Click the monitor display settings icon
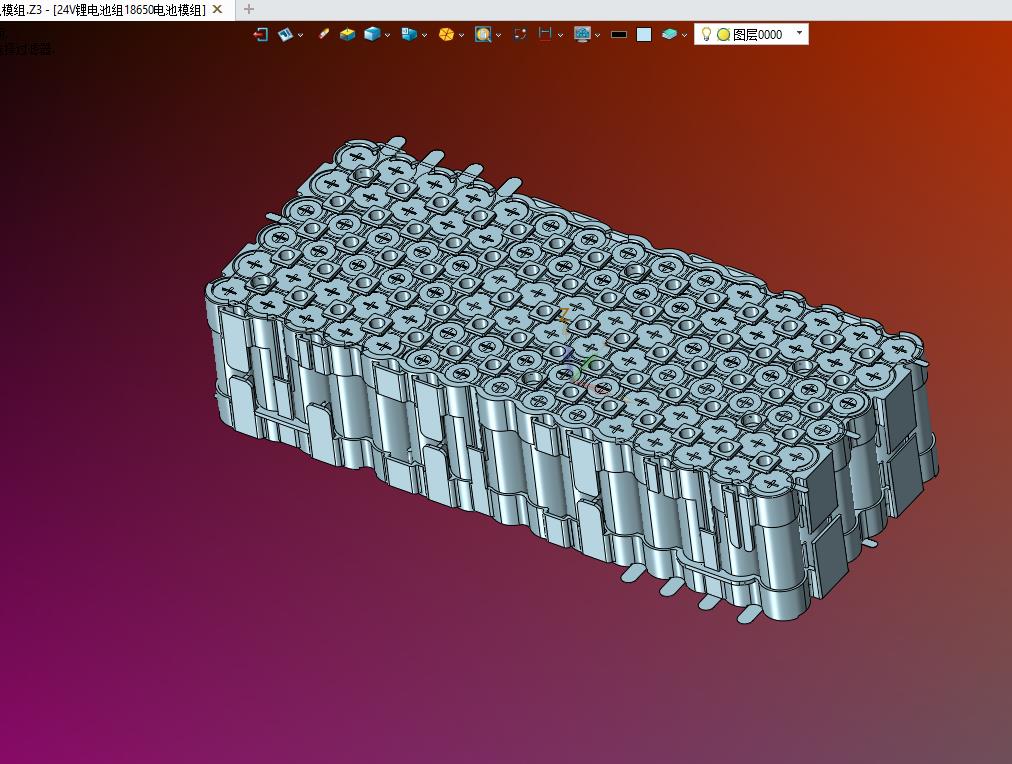This screenshot has height=764, width=1012. tap(582, 34)
